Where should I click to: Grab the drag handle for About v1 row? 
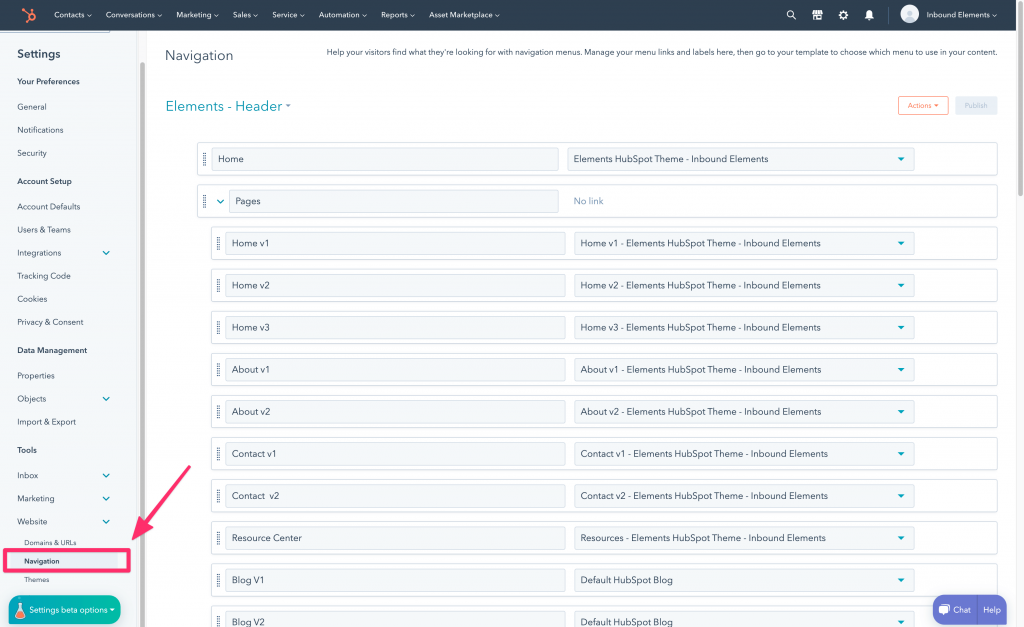(x=218, y=370)
